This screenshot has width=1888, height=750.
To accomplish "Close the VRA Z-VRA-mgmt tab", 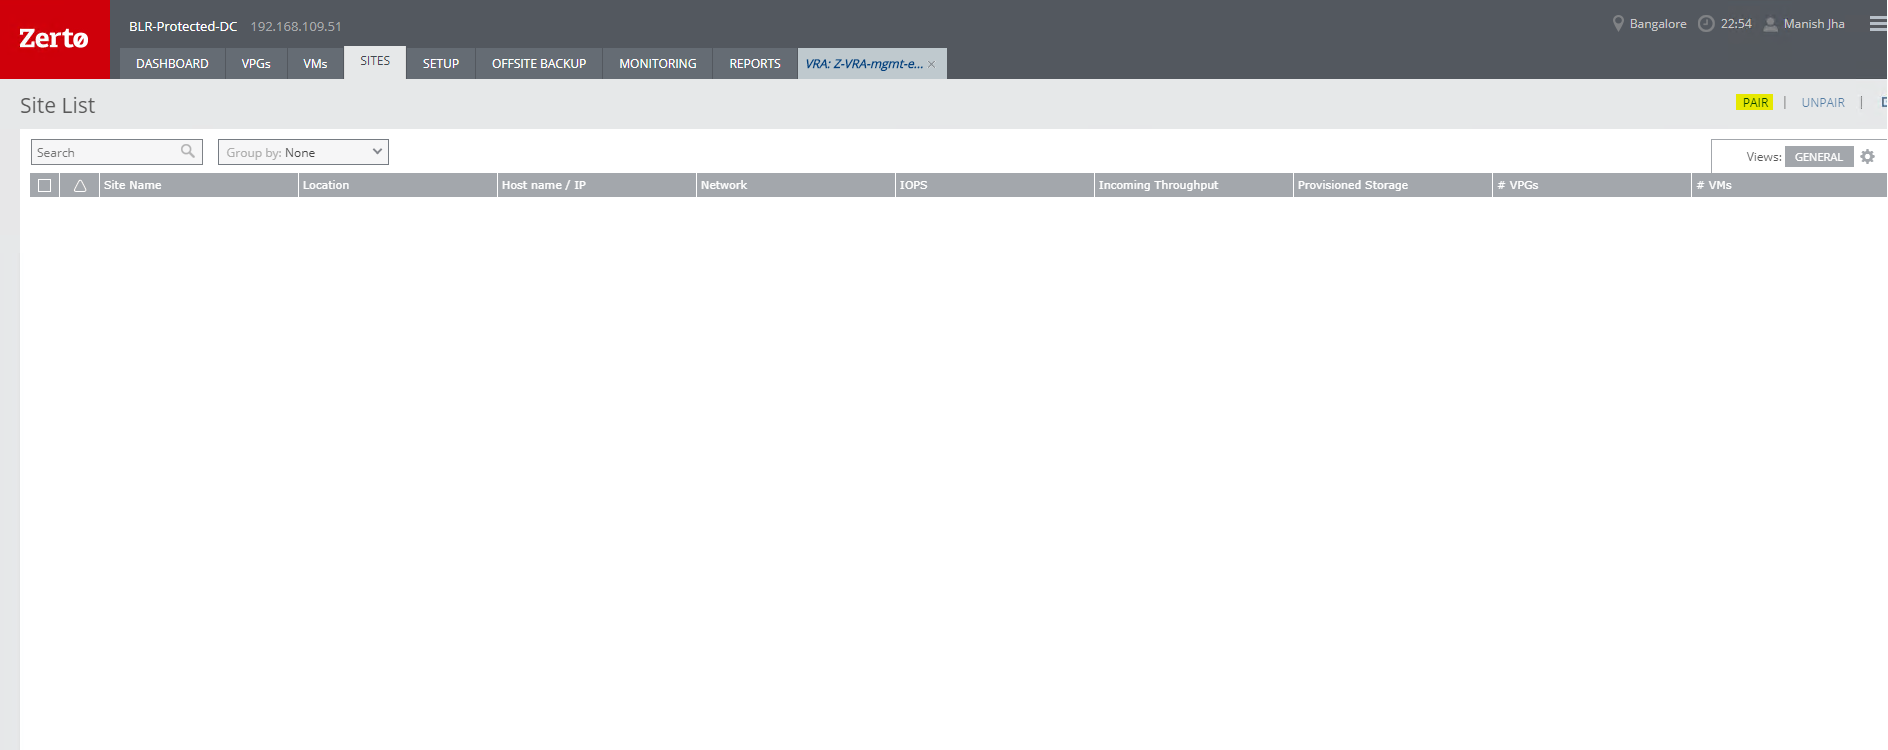I will click(931, 65).
